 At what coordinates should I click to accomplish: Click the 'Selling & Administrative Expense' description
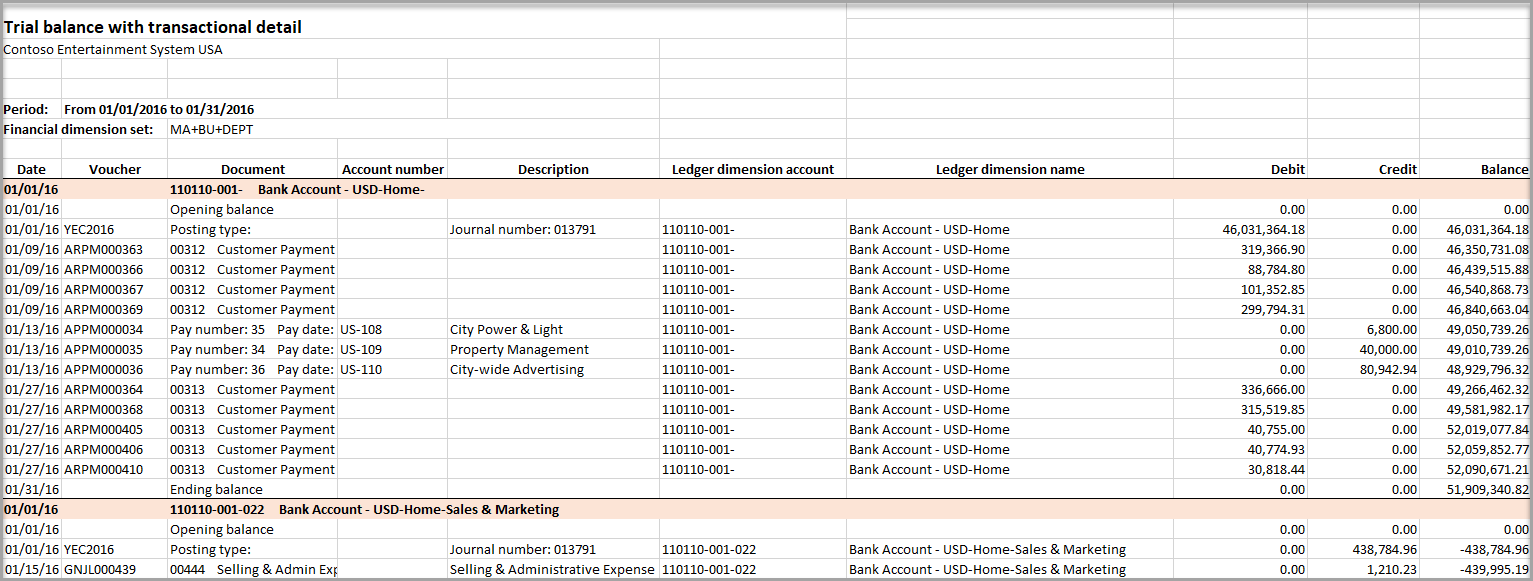coord(552,569)
